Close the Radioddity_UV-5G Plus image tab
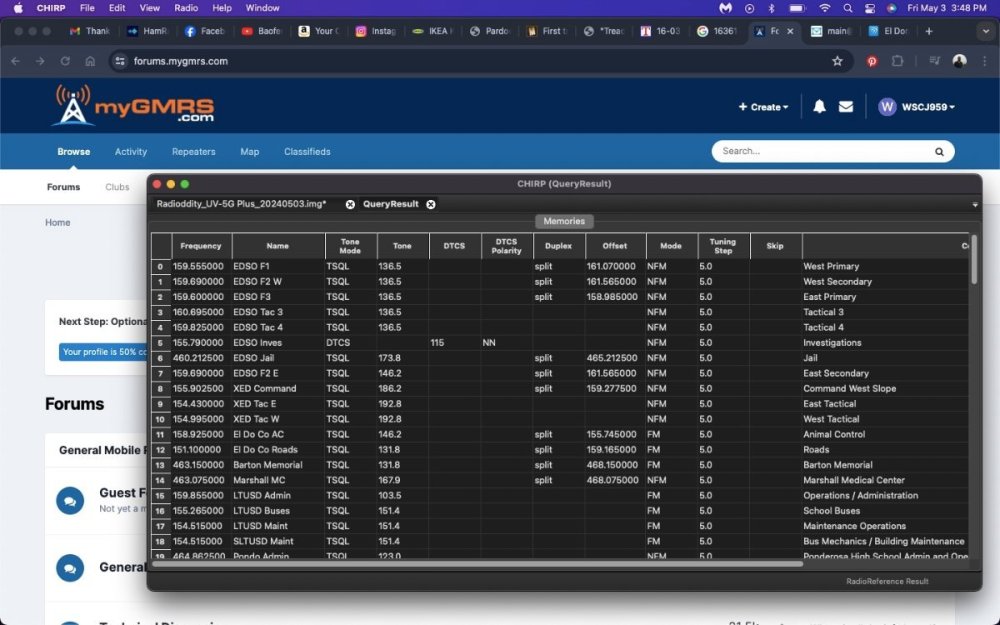Viewport: 1000px width, 625px height. (350, 204)
